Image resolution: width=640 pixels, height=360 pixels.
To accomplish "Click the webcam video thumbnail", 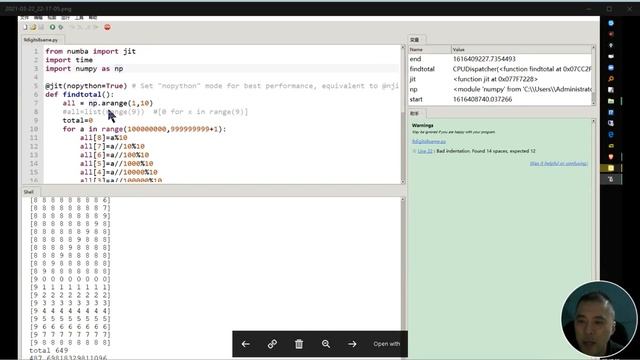I will coord(599,319).
